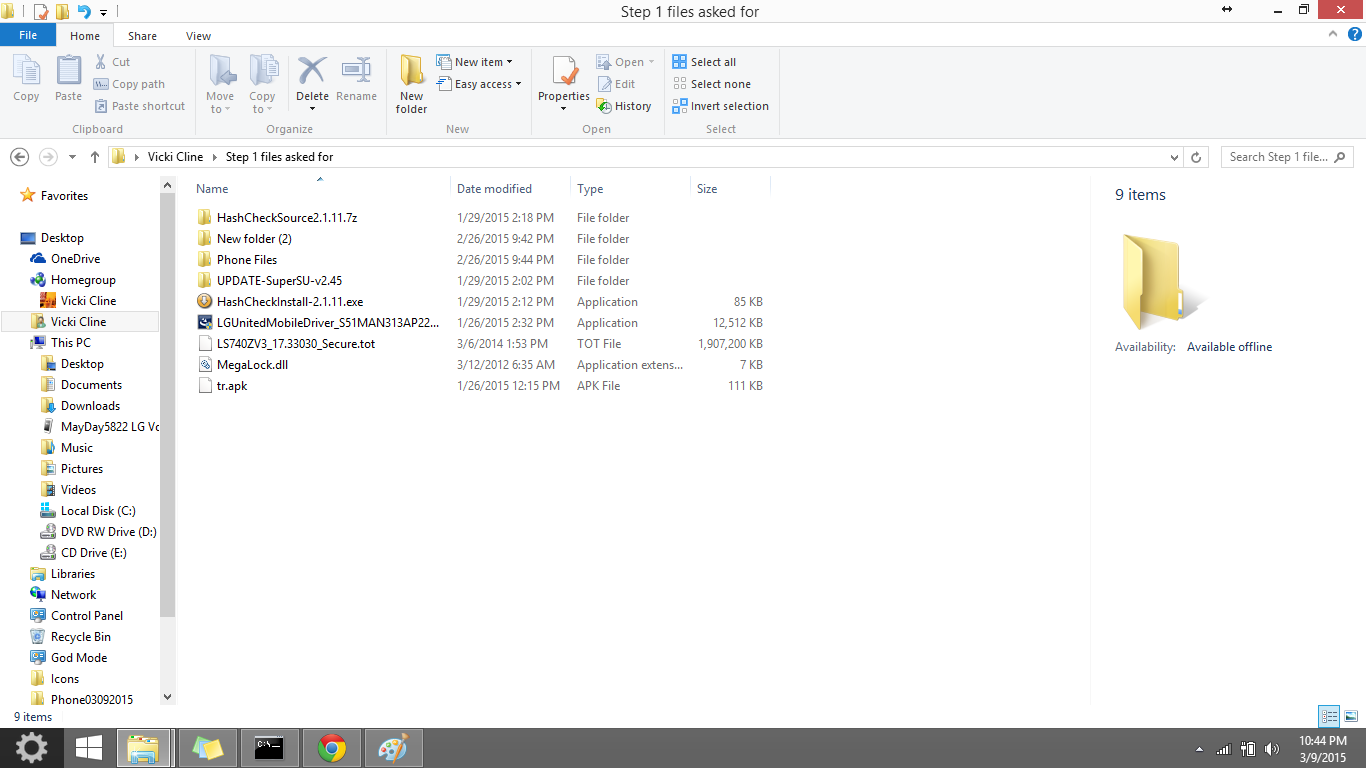Open the File menu tab
Screen dimensions: 1366x768
28,35
